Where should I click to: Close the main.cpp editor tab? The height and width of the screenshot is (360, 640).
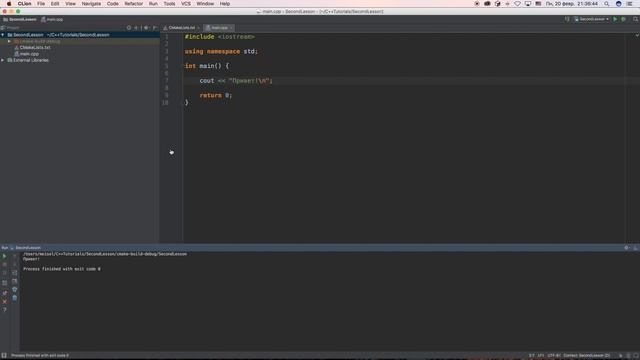[231, 28]
